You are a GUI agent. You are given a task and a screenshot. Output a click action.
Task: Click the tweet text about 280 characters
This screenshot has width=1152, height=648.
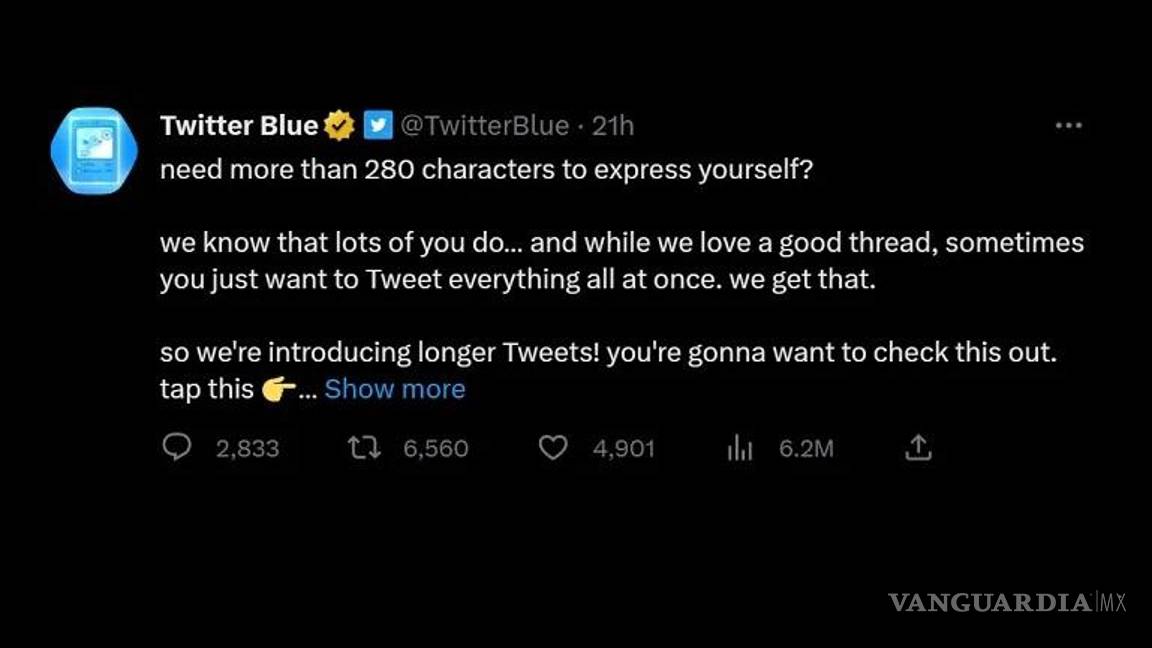coord(487,170)
